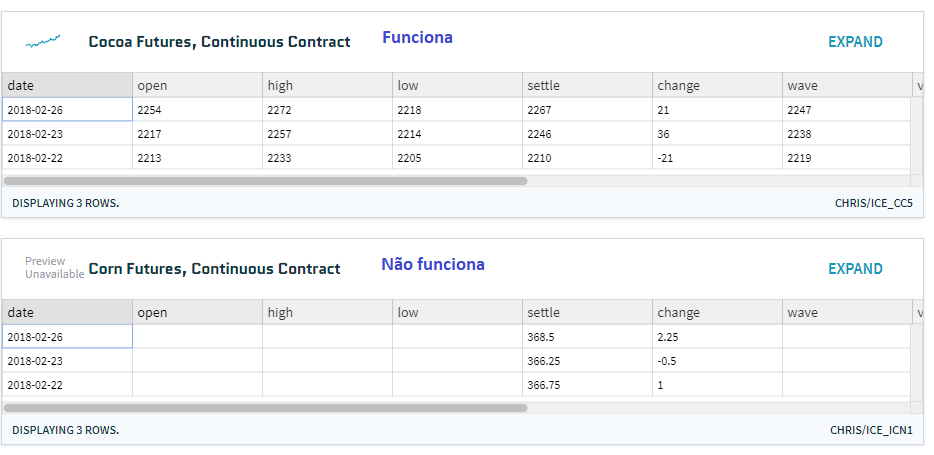The width and height of the screenshot is (934, 455).
Task: Click the CHRIS/ICE_CC5 dataset code
Action: [x=873, y=203]
